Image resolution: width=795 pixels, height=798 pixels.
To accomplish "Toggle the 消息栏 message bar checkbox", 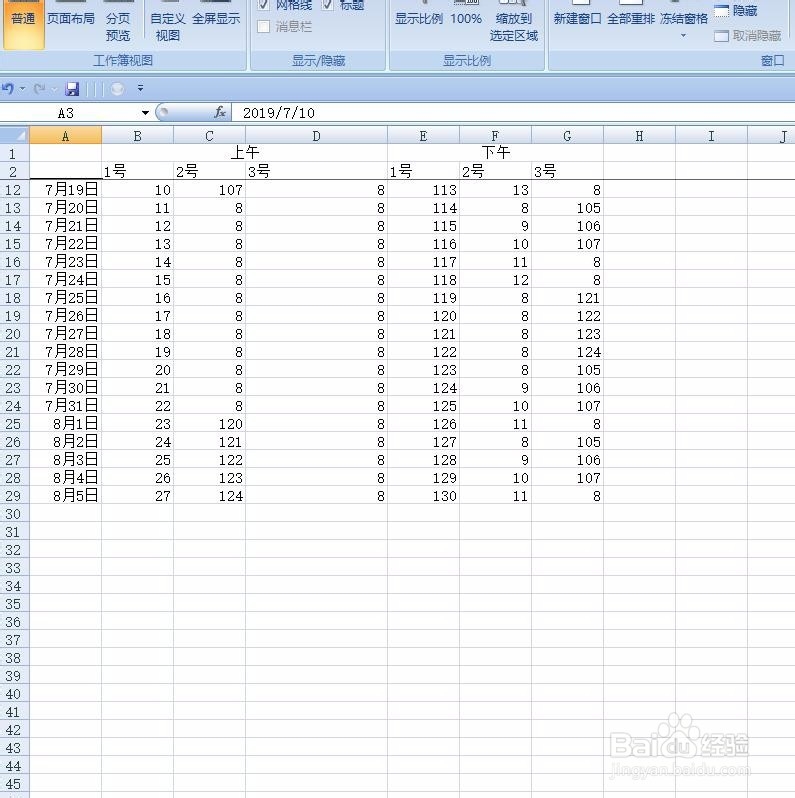I will click(263, 26).
